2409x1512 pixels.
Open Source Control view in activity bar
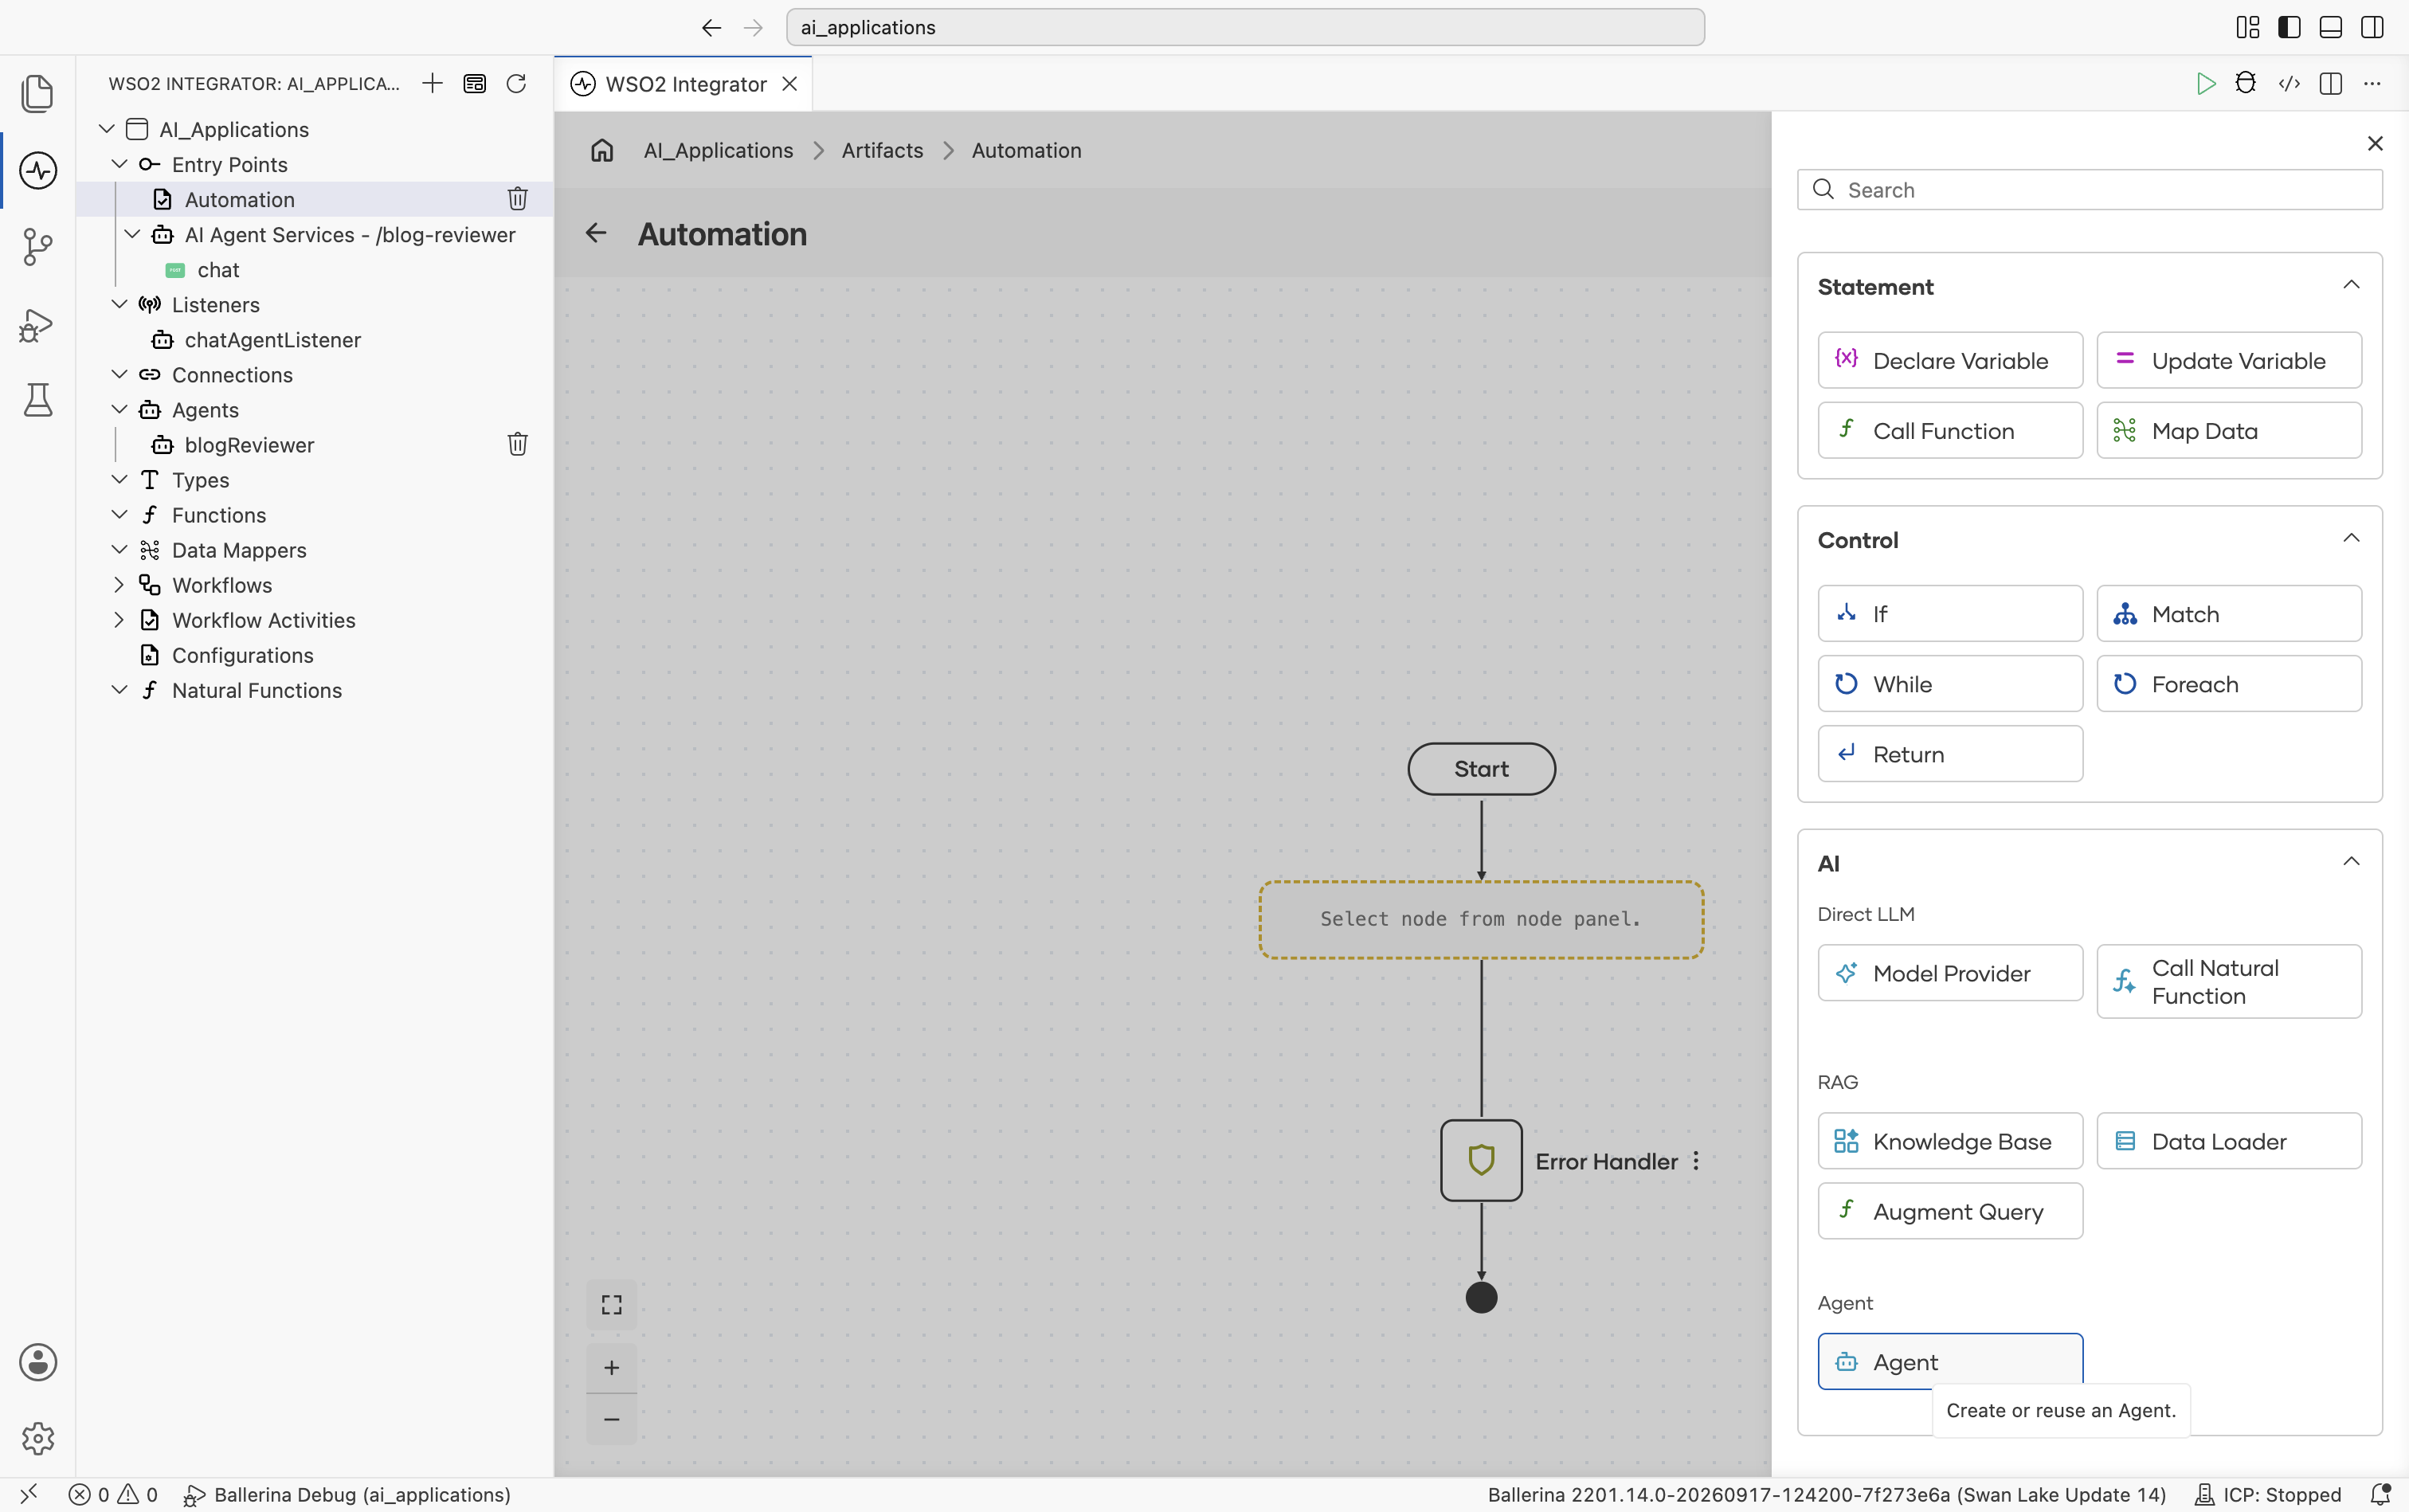37,246
